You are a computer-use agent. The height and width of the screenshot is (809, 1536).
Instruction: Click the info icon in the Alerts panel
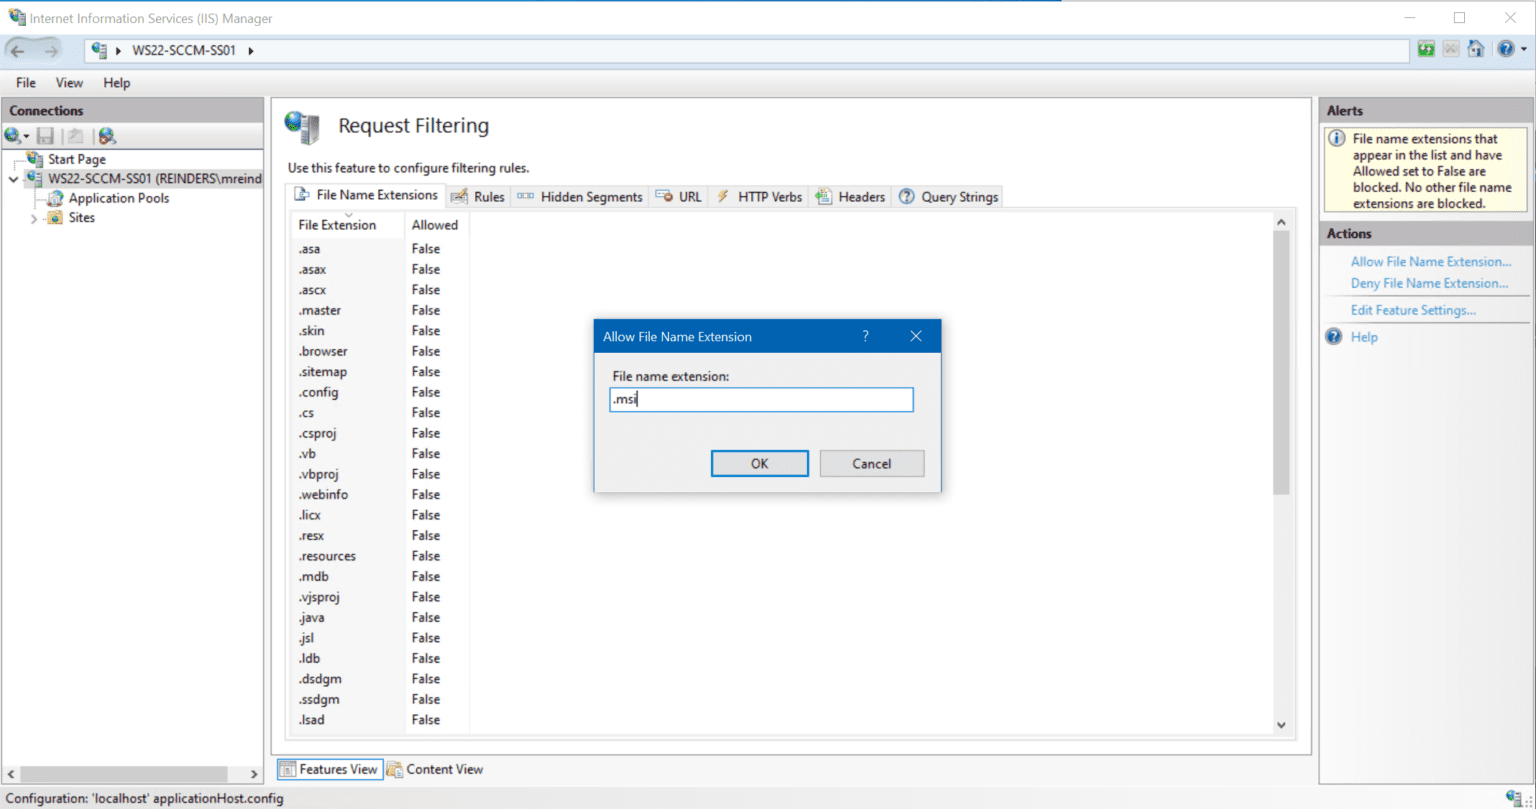point(1337,138)
